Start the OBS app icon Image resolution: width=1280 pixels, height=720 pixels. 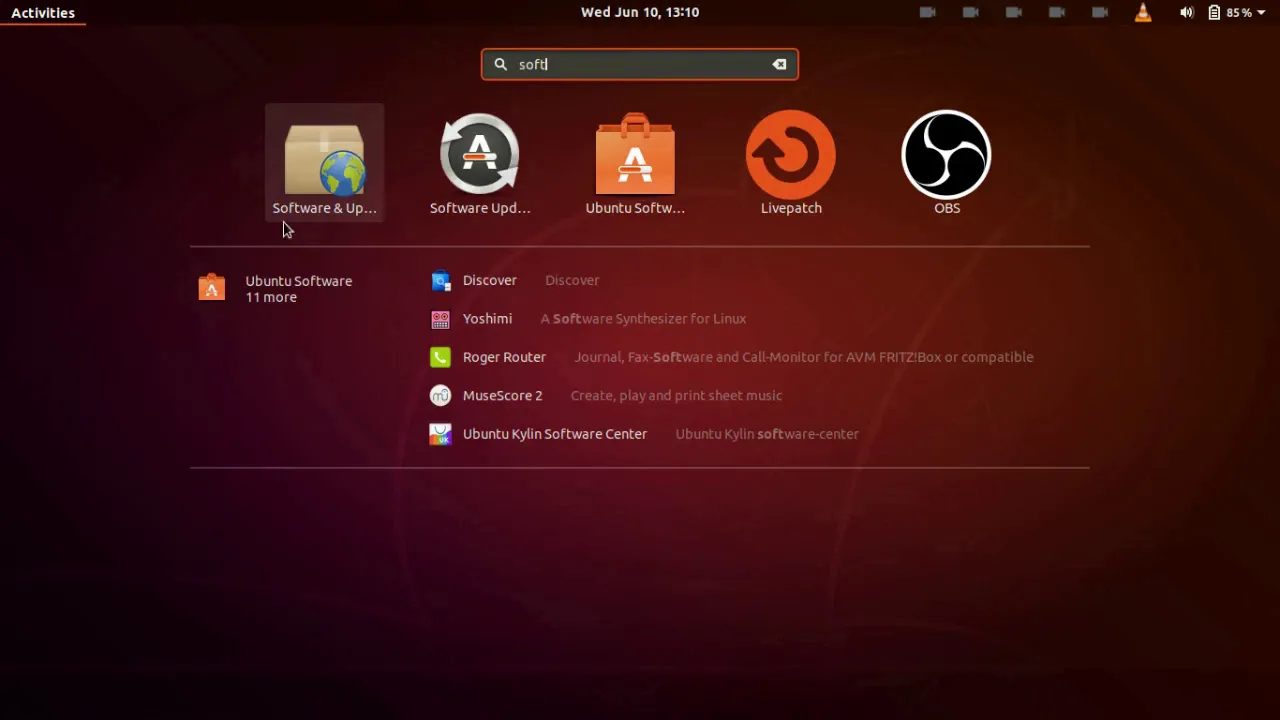tap(947, 162)
